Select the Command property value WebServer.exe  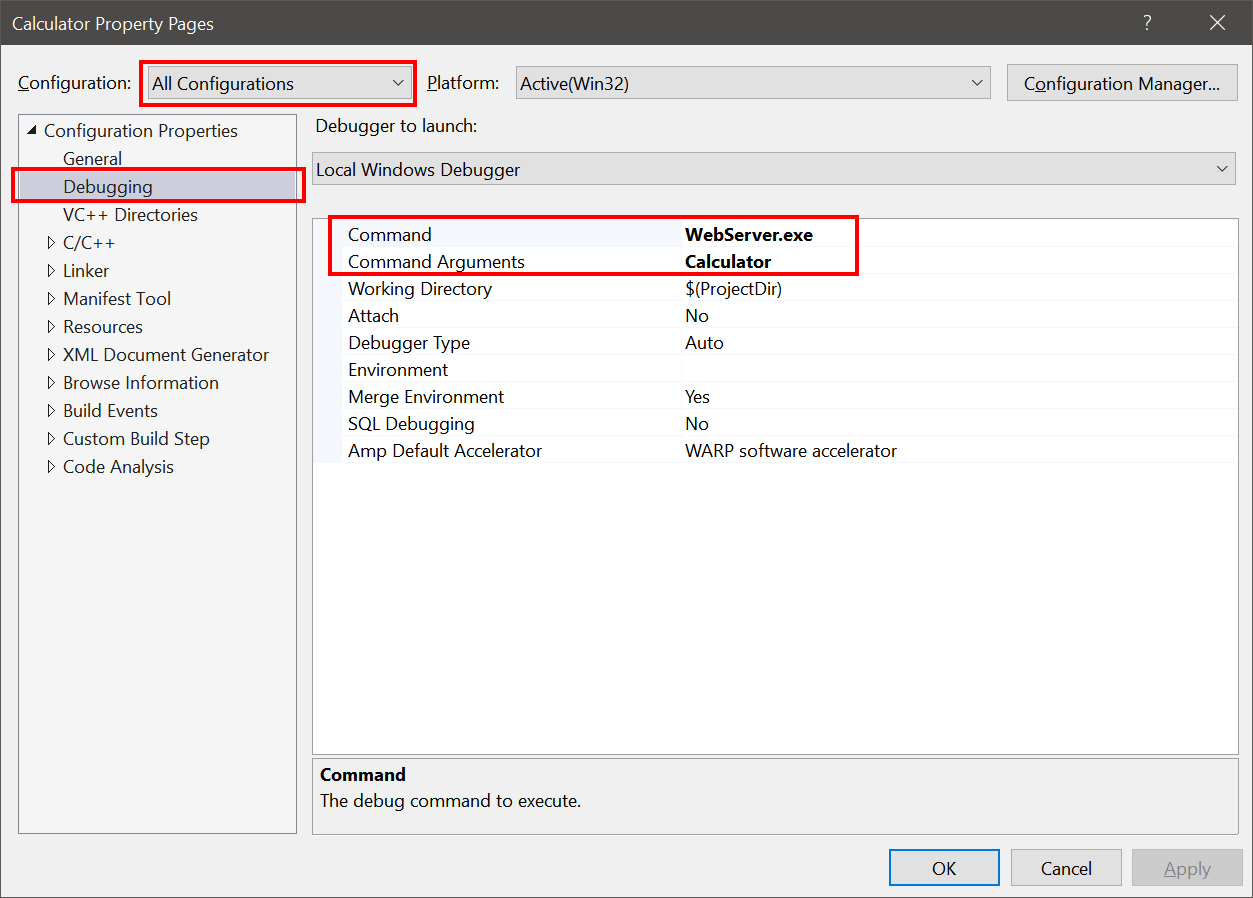[x=749, y=235]
